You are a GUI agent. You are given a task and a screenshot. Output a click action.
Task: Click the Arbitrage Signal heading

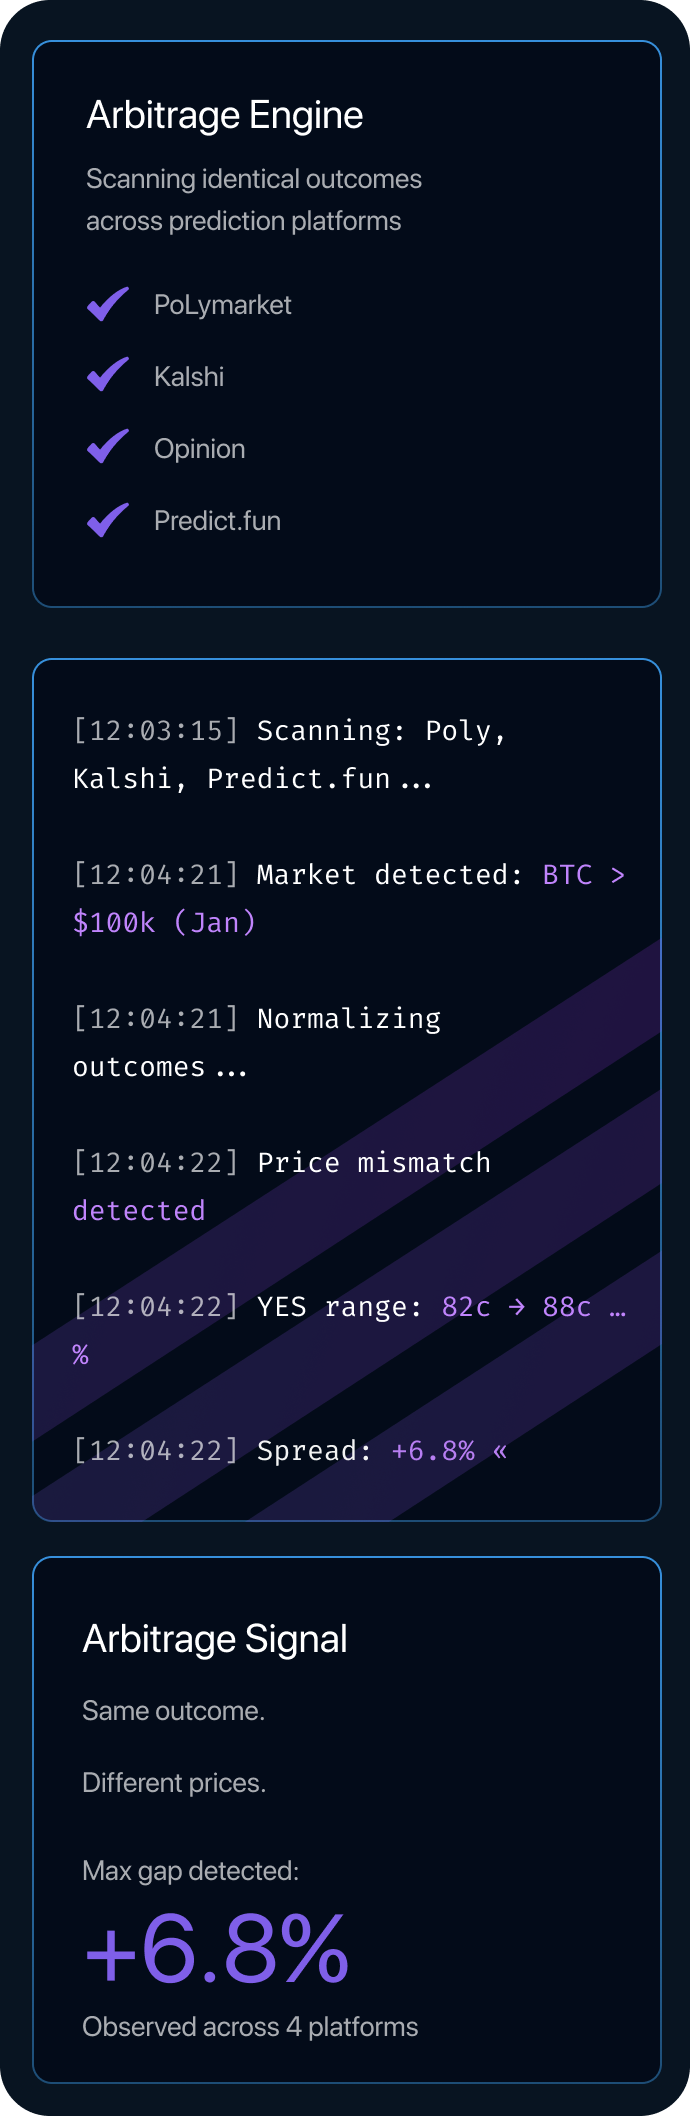(x=215, y=1639)
